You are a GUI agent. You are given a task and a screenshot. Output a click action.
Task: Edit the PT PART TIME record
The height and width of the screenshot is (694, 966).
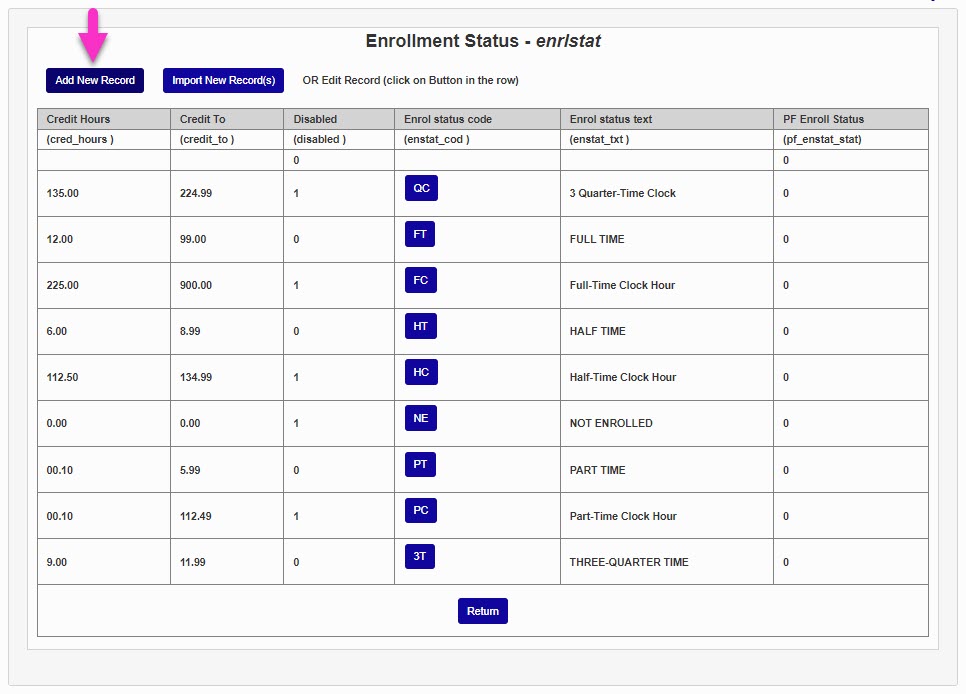point(420,464)
